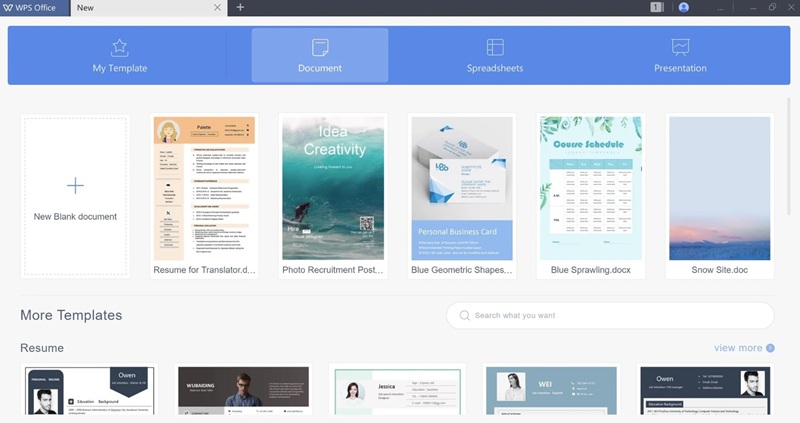Open the Owen dark navy resume template

pyautogui.click(x=705, y=390)
